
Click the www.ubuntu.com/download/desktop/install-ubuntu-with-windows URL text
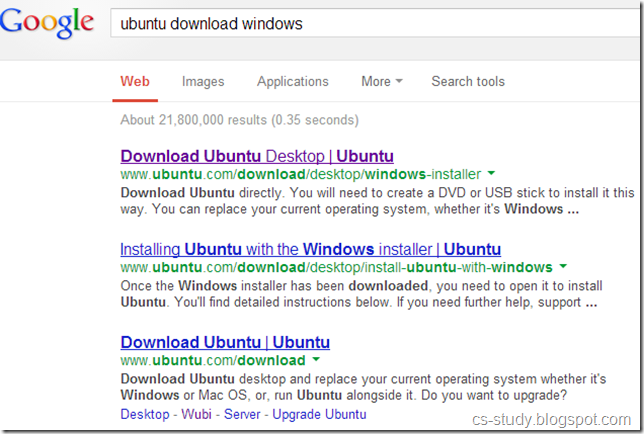point(336,267)
